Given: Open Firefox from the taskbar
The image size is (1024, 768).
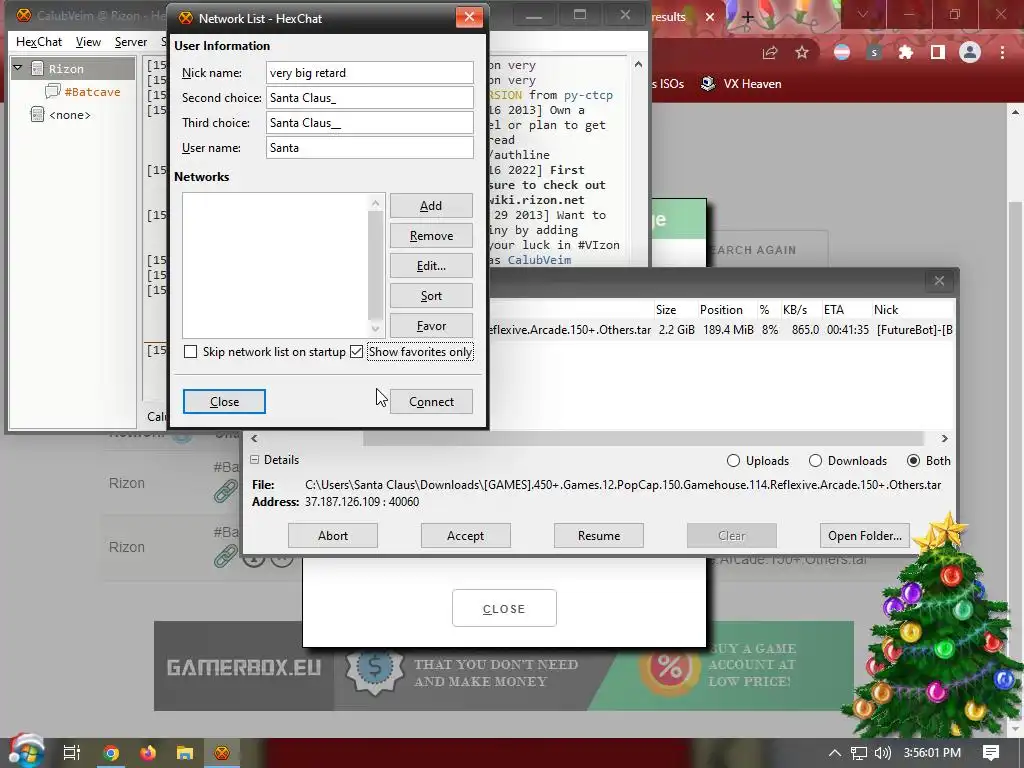Looking at the screenshot, I should click(x=148, y=753).
